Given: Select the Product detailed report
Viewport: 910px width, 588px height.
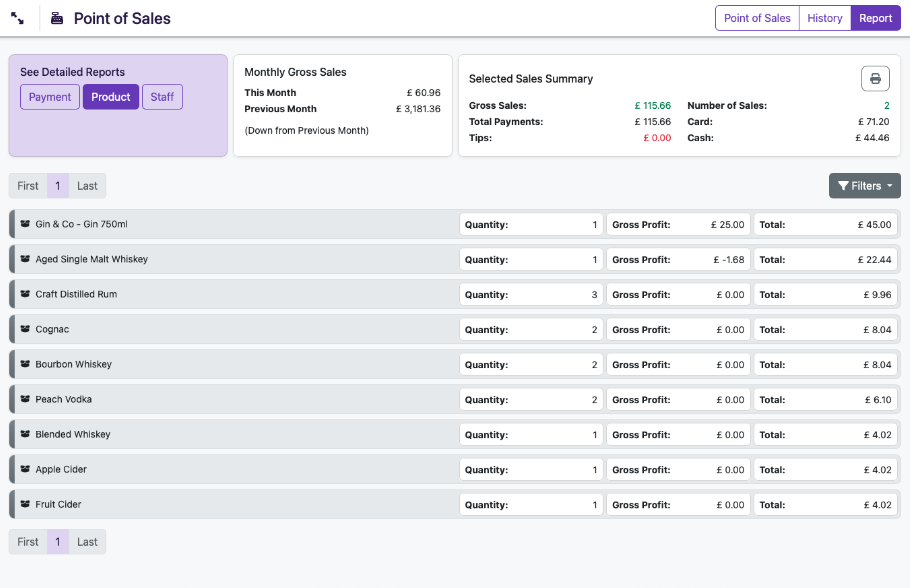Looking at the screenshot, I should pyautogui.click(x=111, y=97).
